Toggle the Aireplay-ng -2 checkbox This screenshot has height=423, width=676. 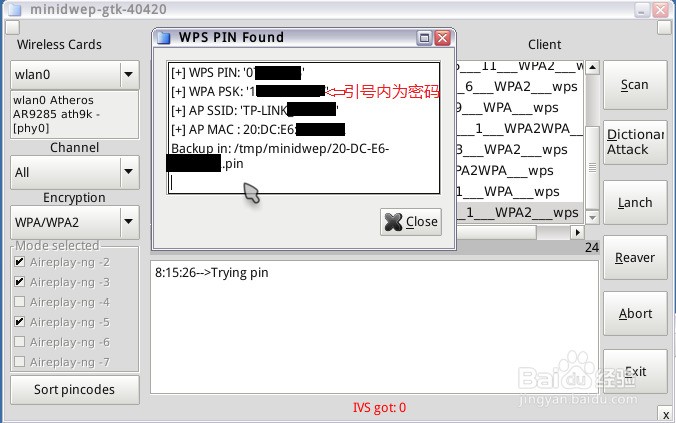point(19,262)
